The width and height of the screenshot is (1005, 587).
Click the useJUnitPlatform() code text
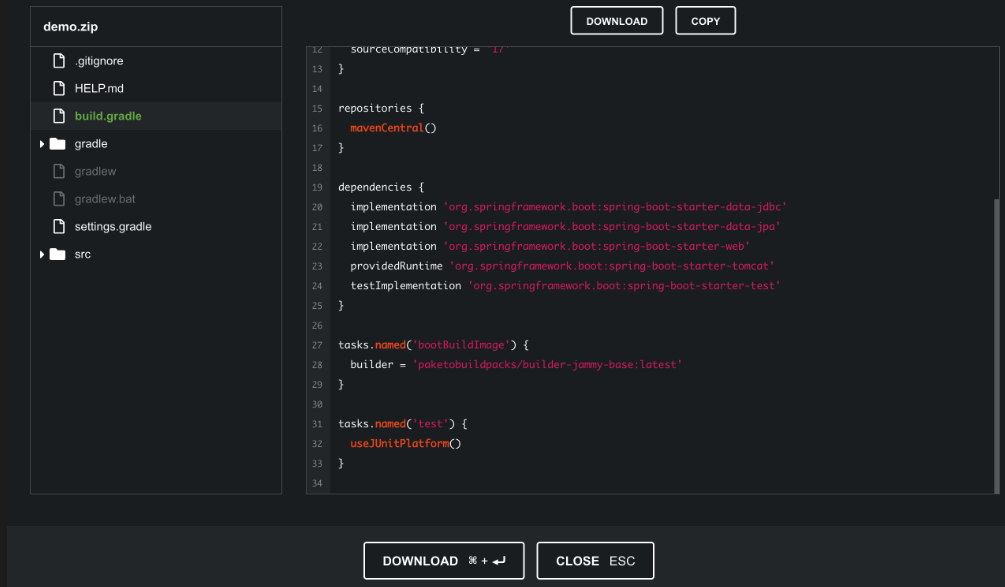click(405, 443)
